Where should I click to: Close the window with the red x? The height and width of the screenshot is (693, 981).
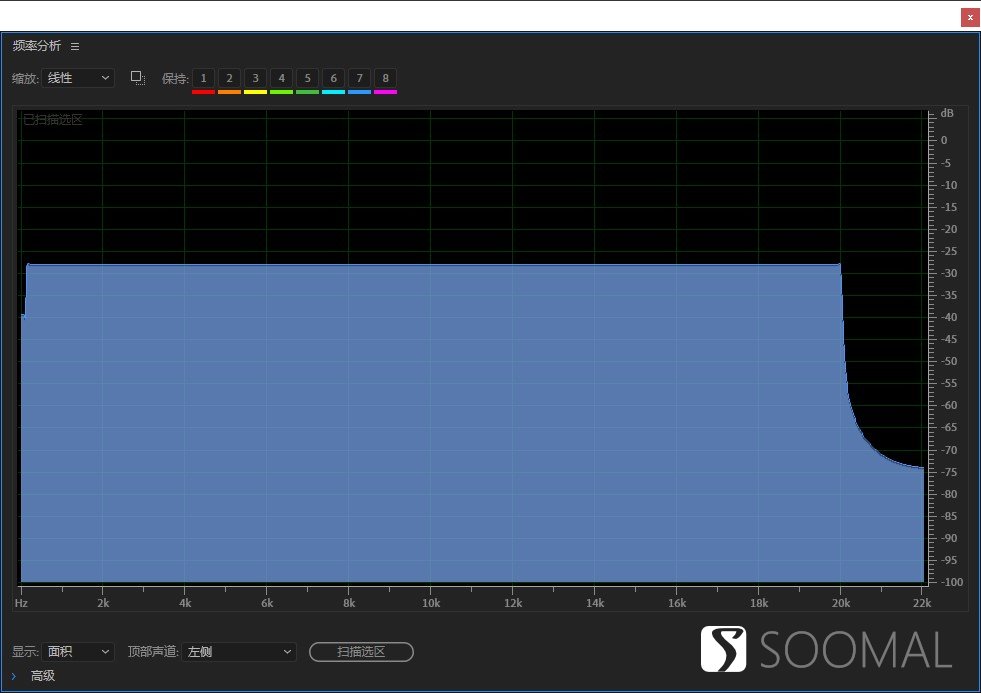969,17
